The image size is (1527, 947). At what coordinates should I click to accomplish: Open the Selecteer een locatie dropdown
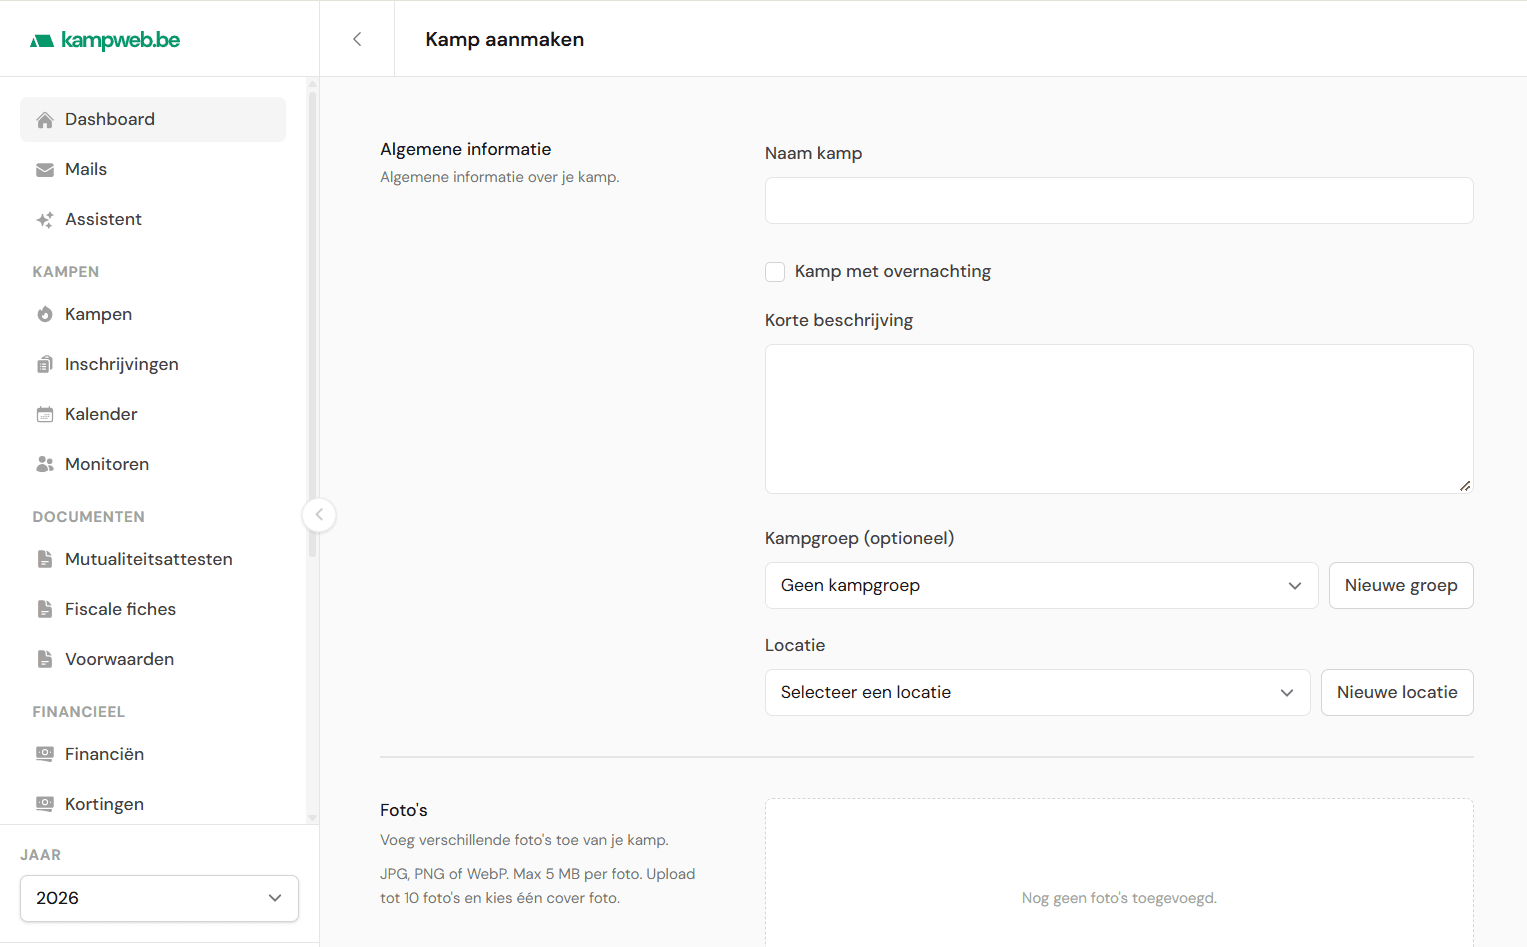click(1038, 693)
